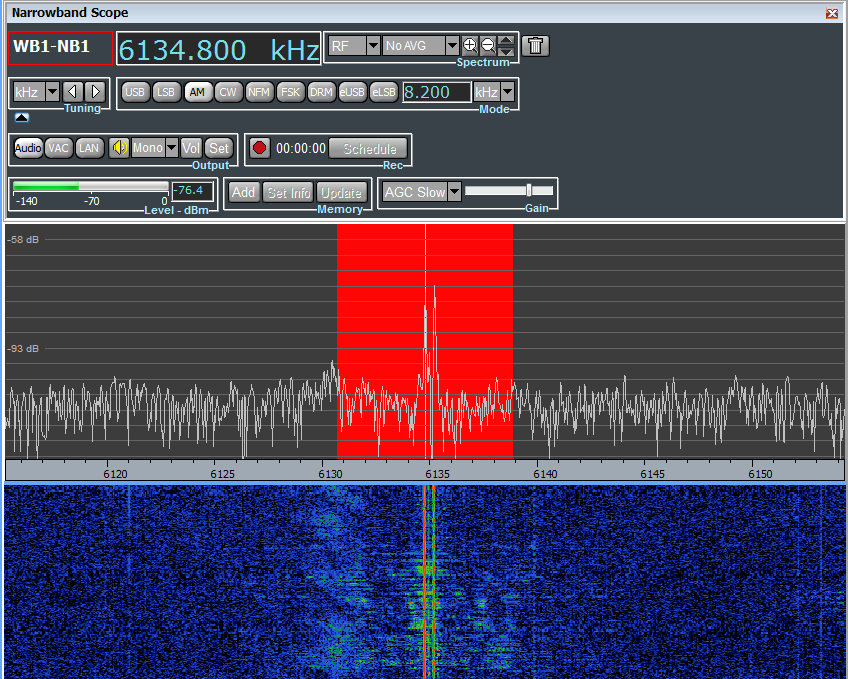
Task: Tune frequency up with right arrow
Action: tap(96, 92)
